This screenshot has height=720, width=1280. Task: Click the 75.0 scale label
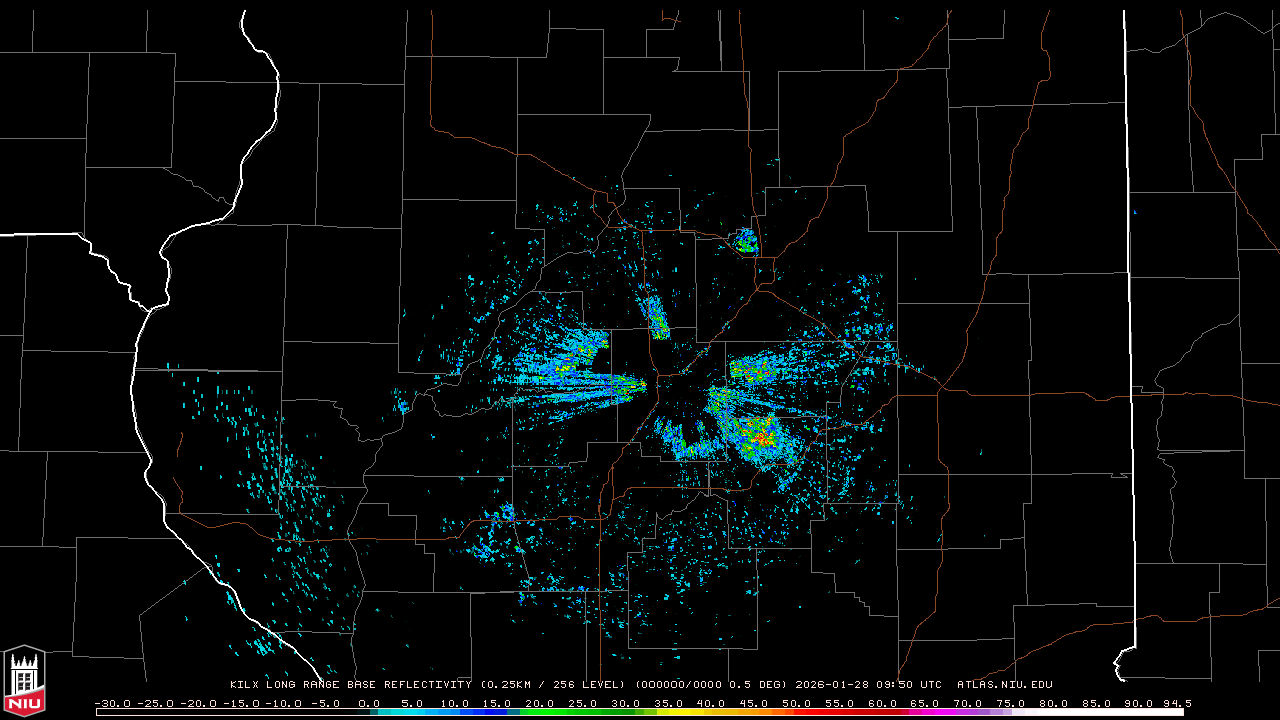pyautogui.click(x=1013, y=703)
